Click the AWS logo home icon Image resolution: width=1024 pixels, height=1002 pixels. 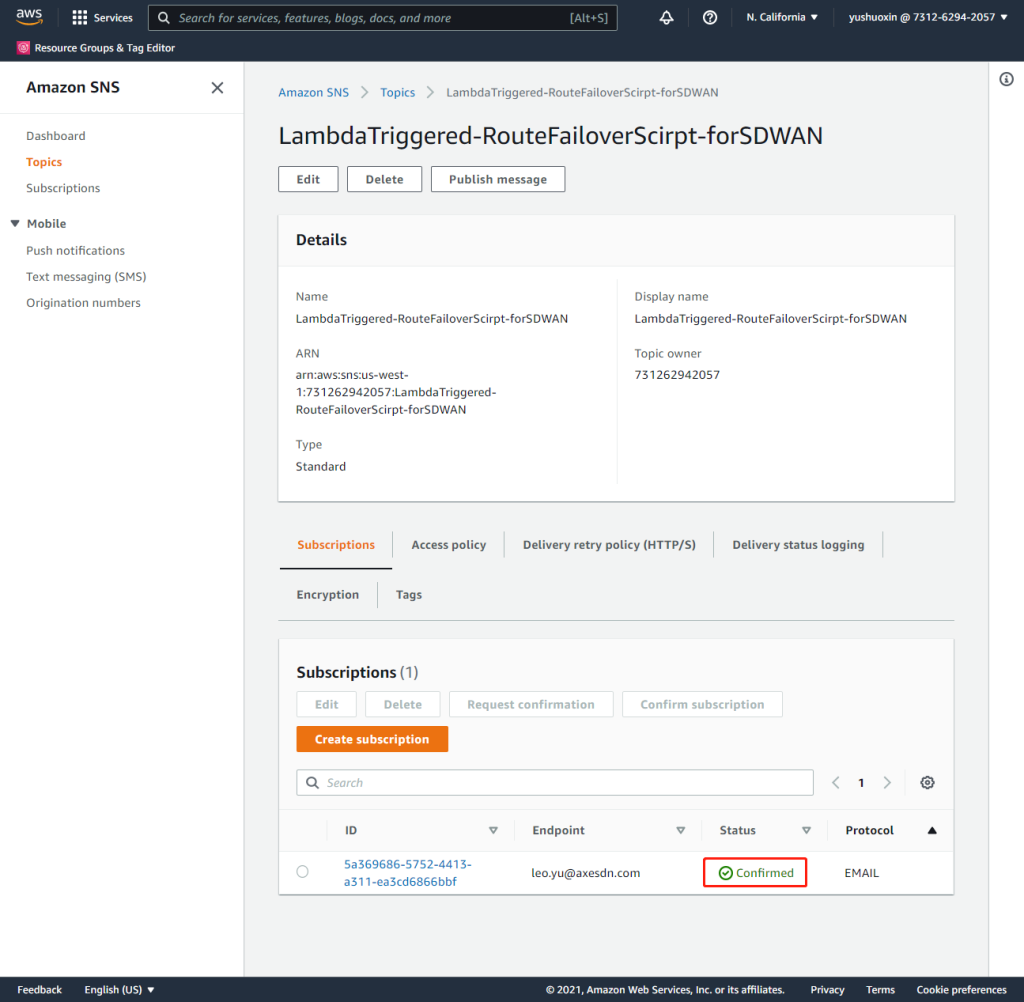(x=29, y=17)
